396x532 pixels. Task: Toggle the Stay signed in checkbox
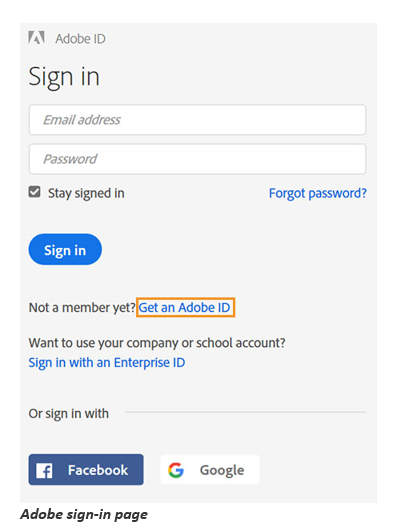[x=34, y=192]
